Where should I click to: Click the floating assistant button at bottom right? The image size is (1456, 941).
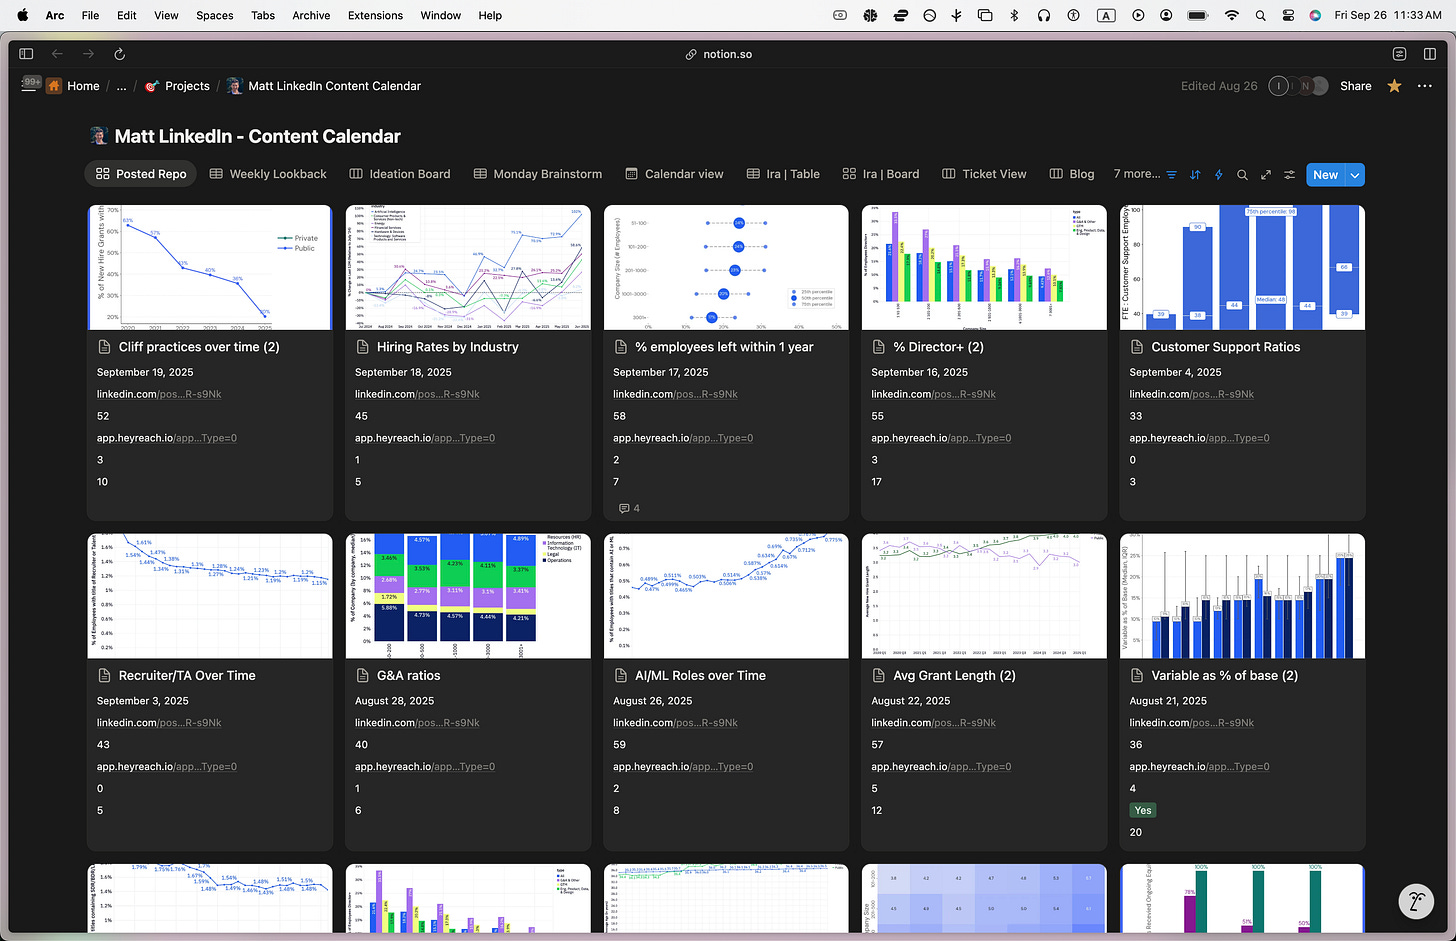coord(1416,901)
